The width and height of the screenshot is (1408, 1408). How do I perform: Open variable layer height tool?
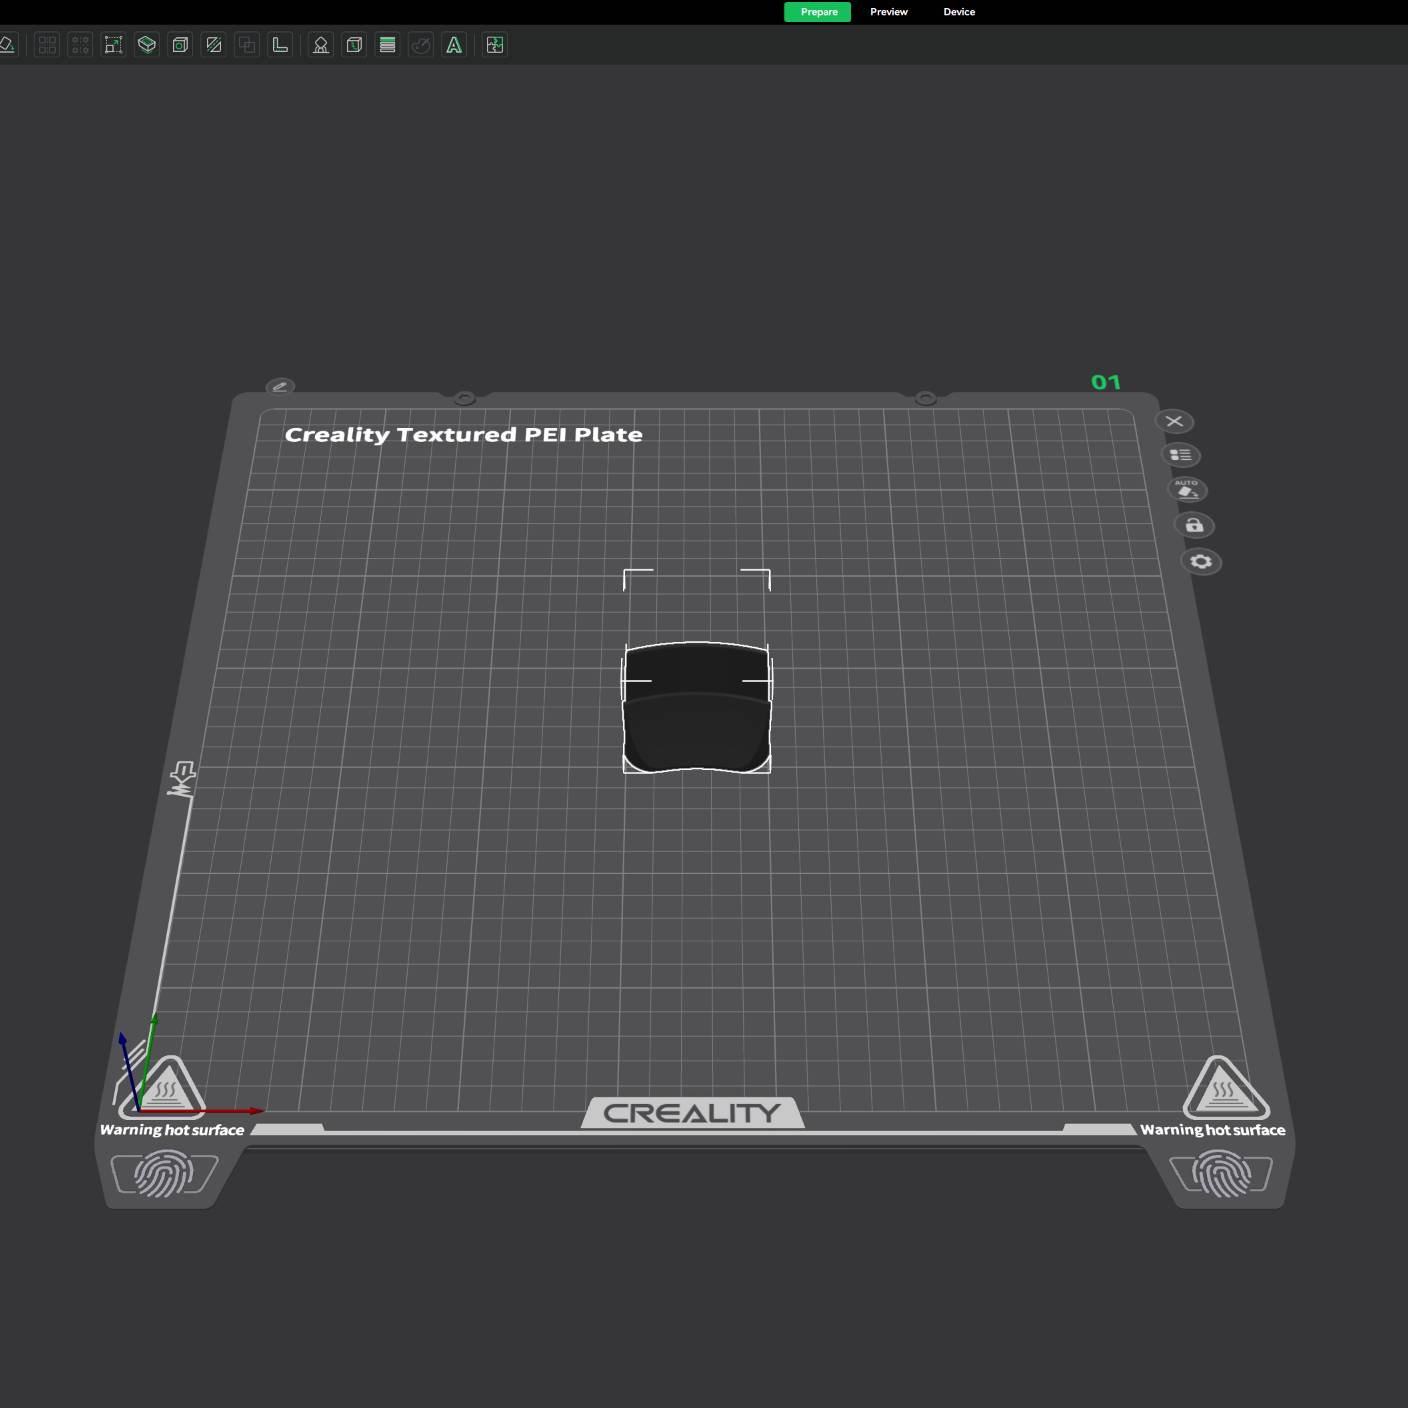tap(388, 45)
